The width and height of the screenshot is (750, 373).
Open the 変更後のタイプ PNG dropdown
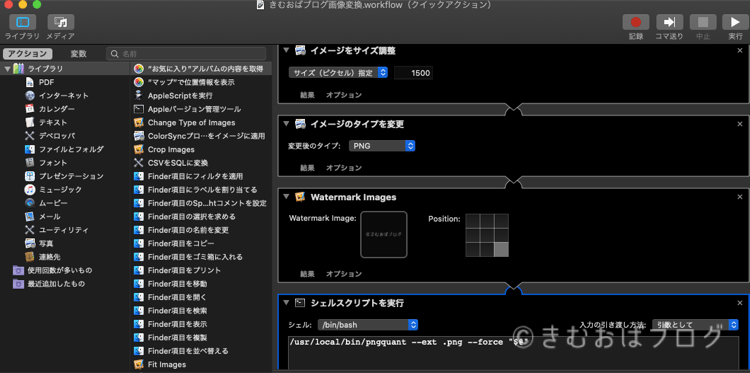click(382, 146)
